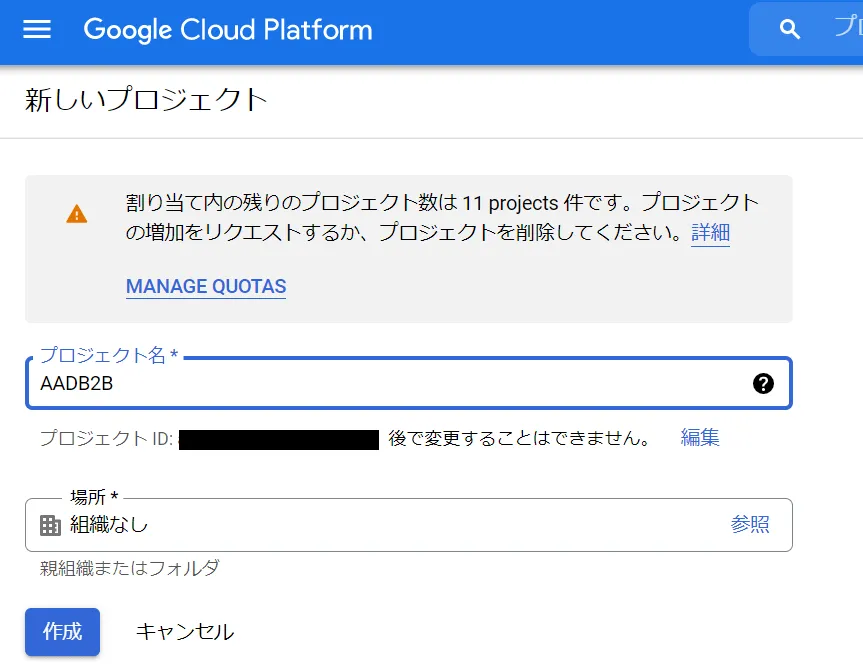Click 参照 to browse locations

(x=750, y=525)
